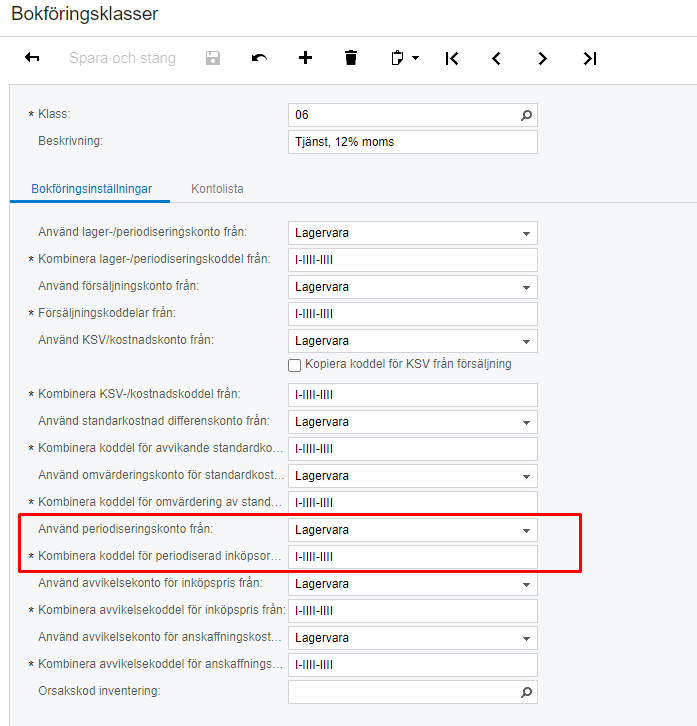Click the back arrow icon in toolbar
Screen dimensions: 697x726
(x=32, y=58)
